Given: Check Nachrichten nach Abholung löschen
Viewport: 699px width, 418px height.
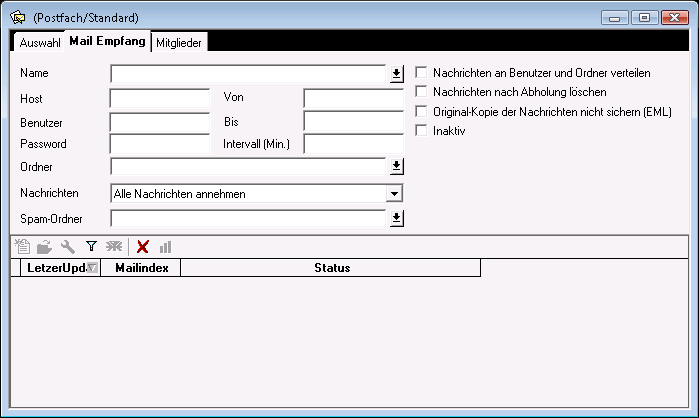Looking at the screenshot, I should point(421,91).
